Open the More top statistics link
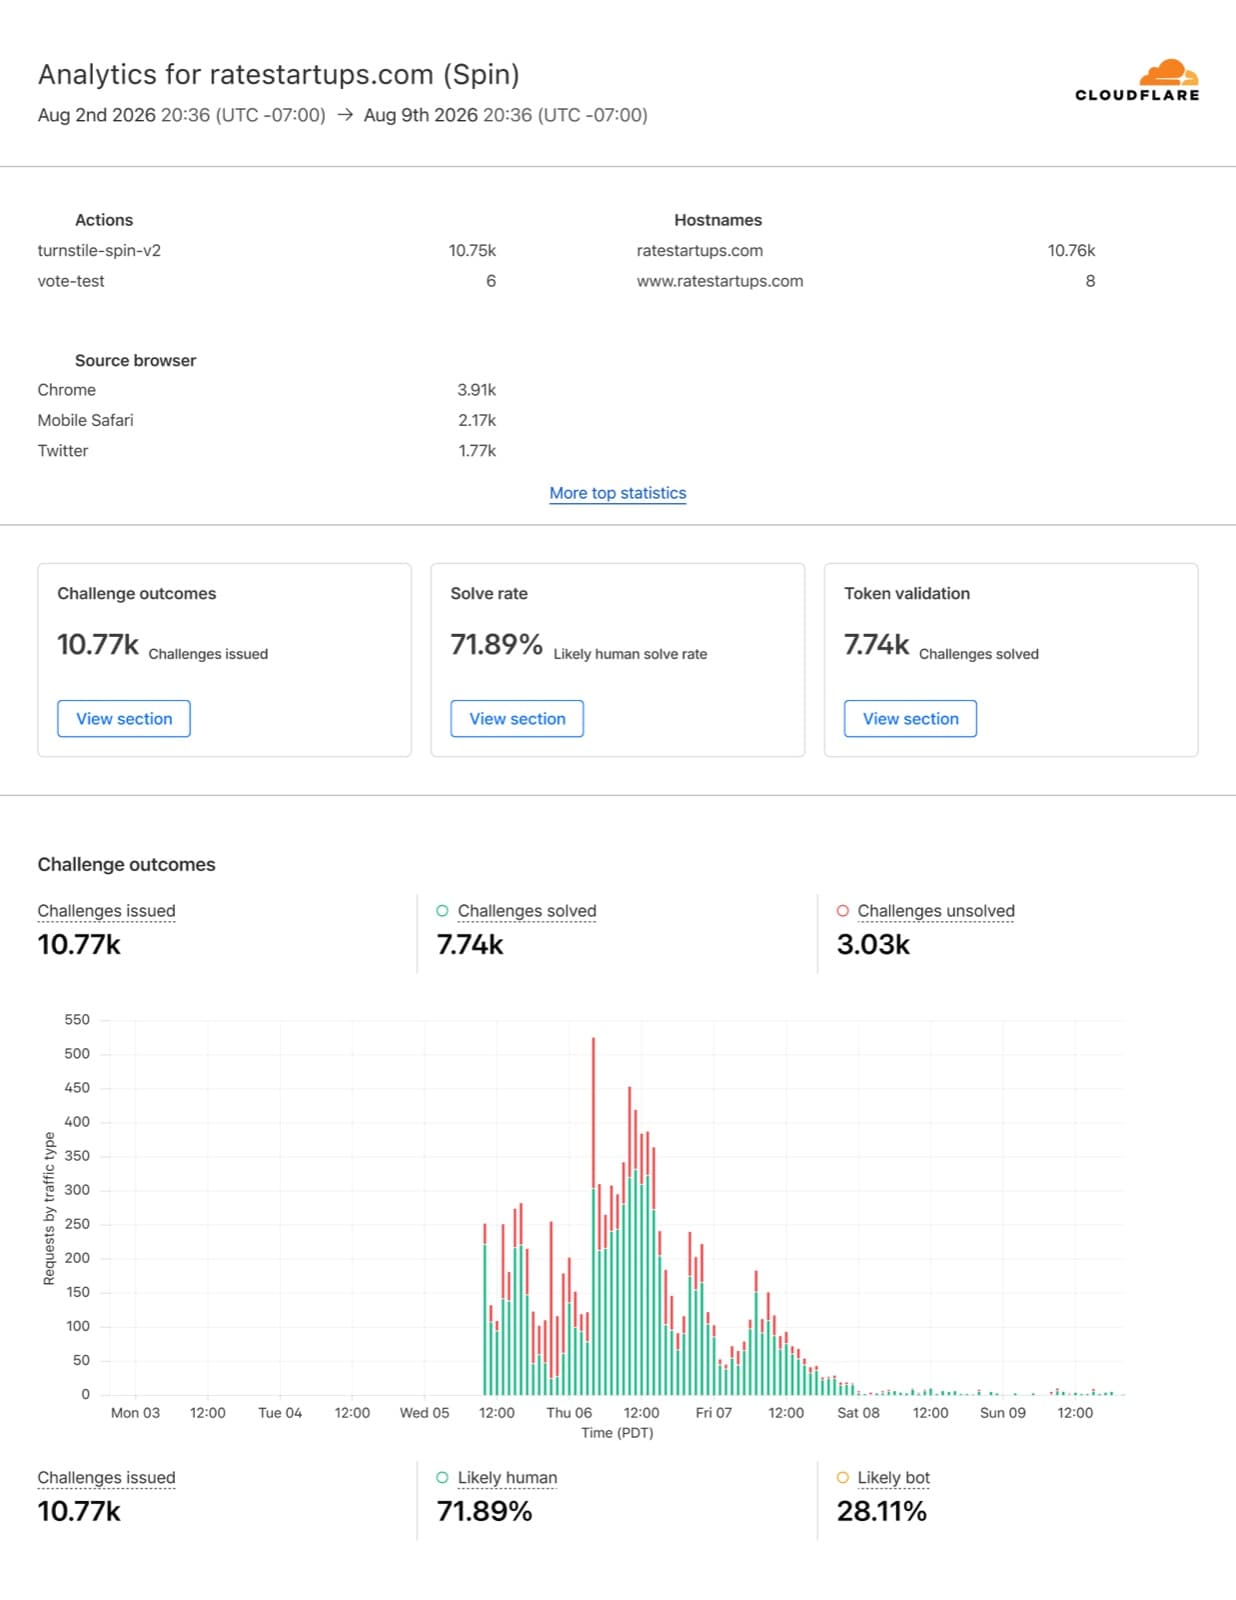 point(618,493)
